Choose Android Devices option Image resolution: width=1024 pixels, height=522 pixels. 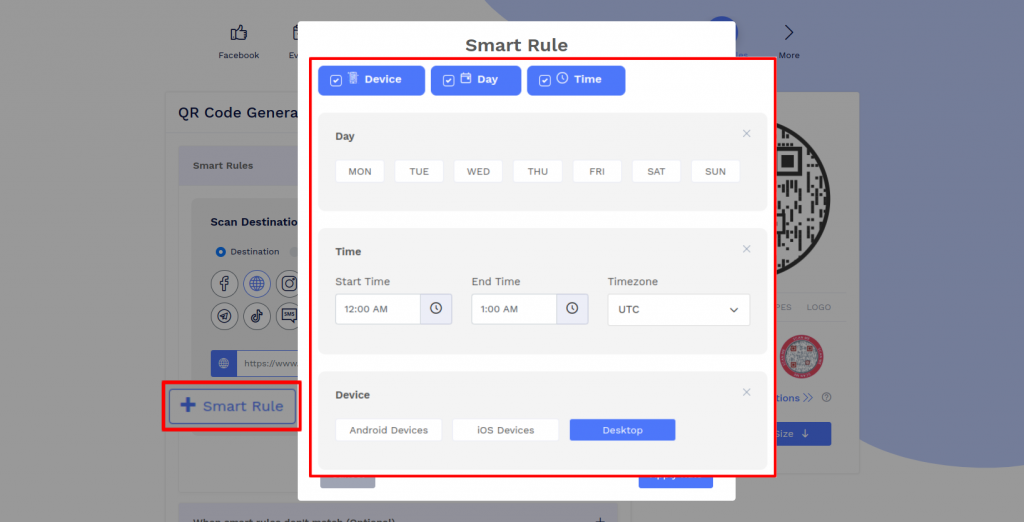pos(389,430)
